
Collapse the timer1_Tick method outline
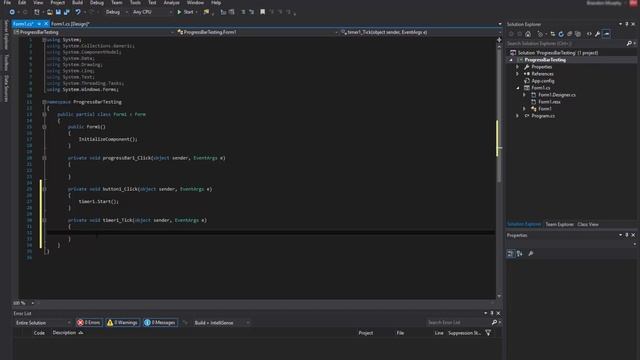44,220
